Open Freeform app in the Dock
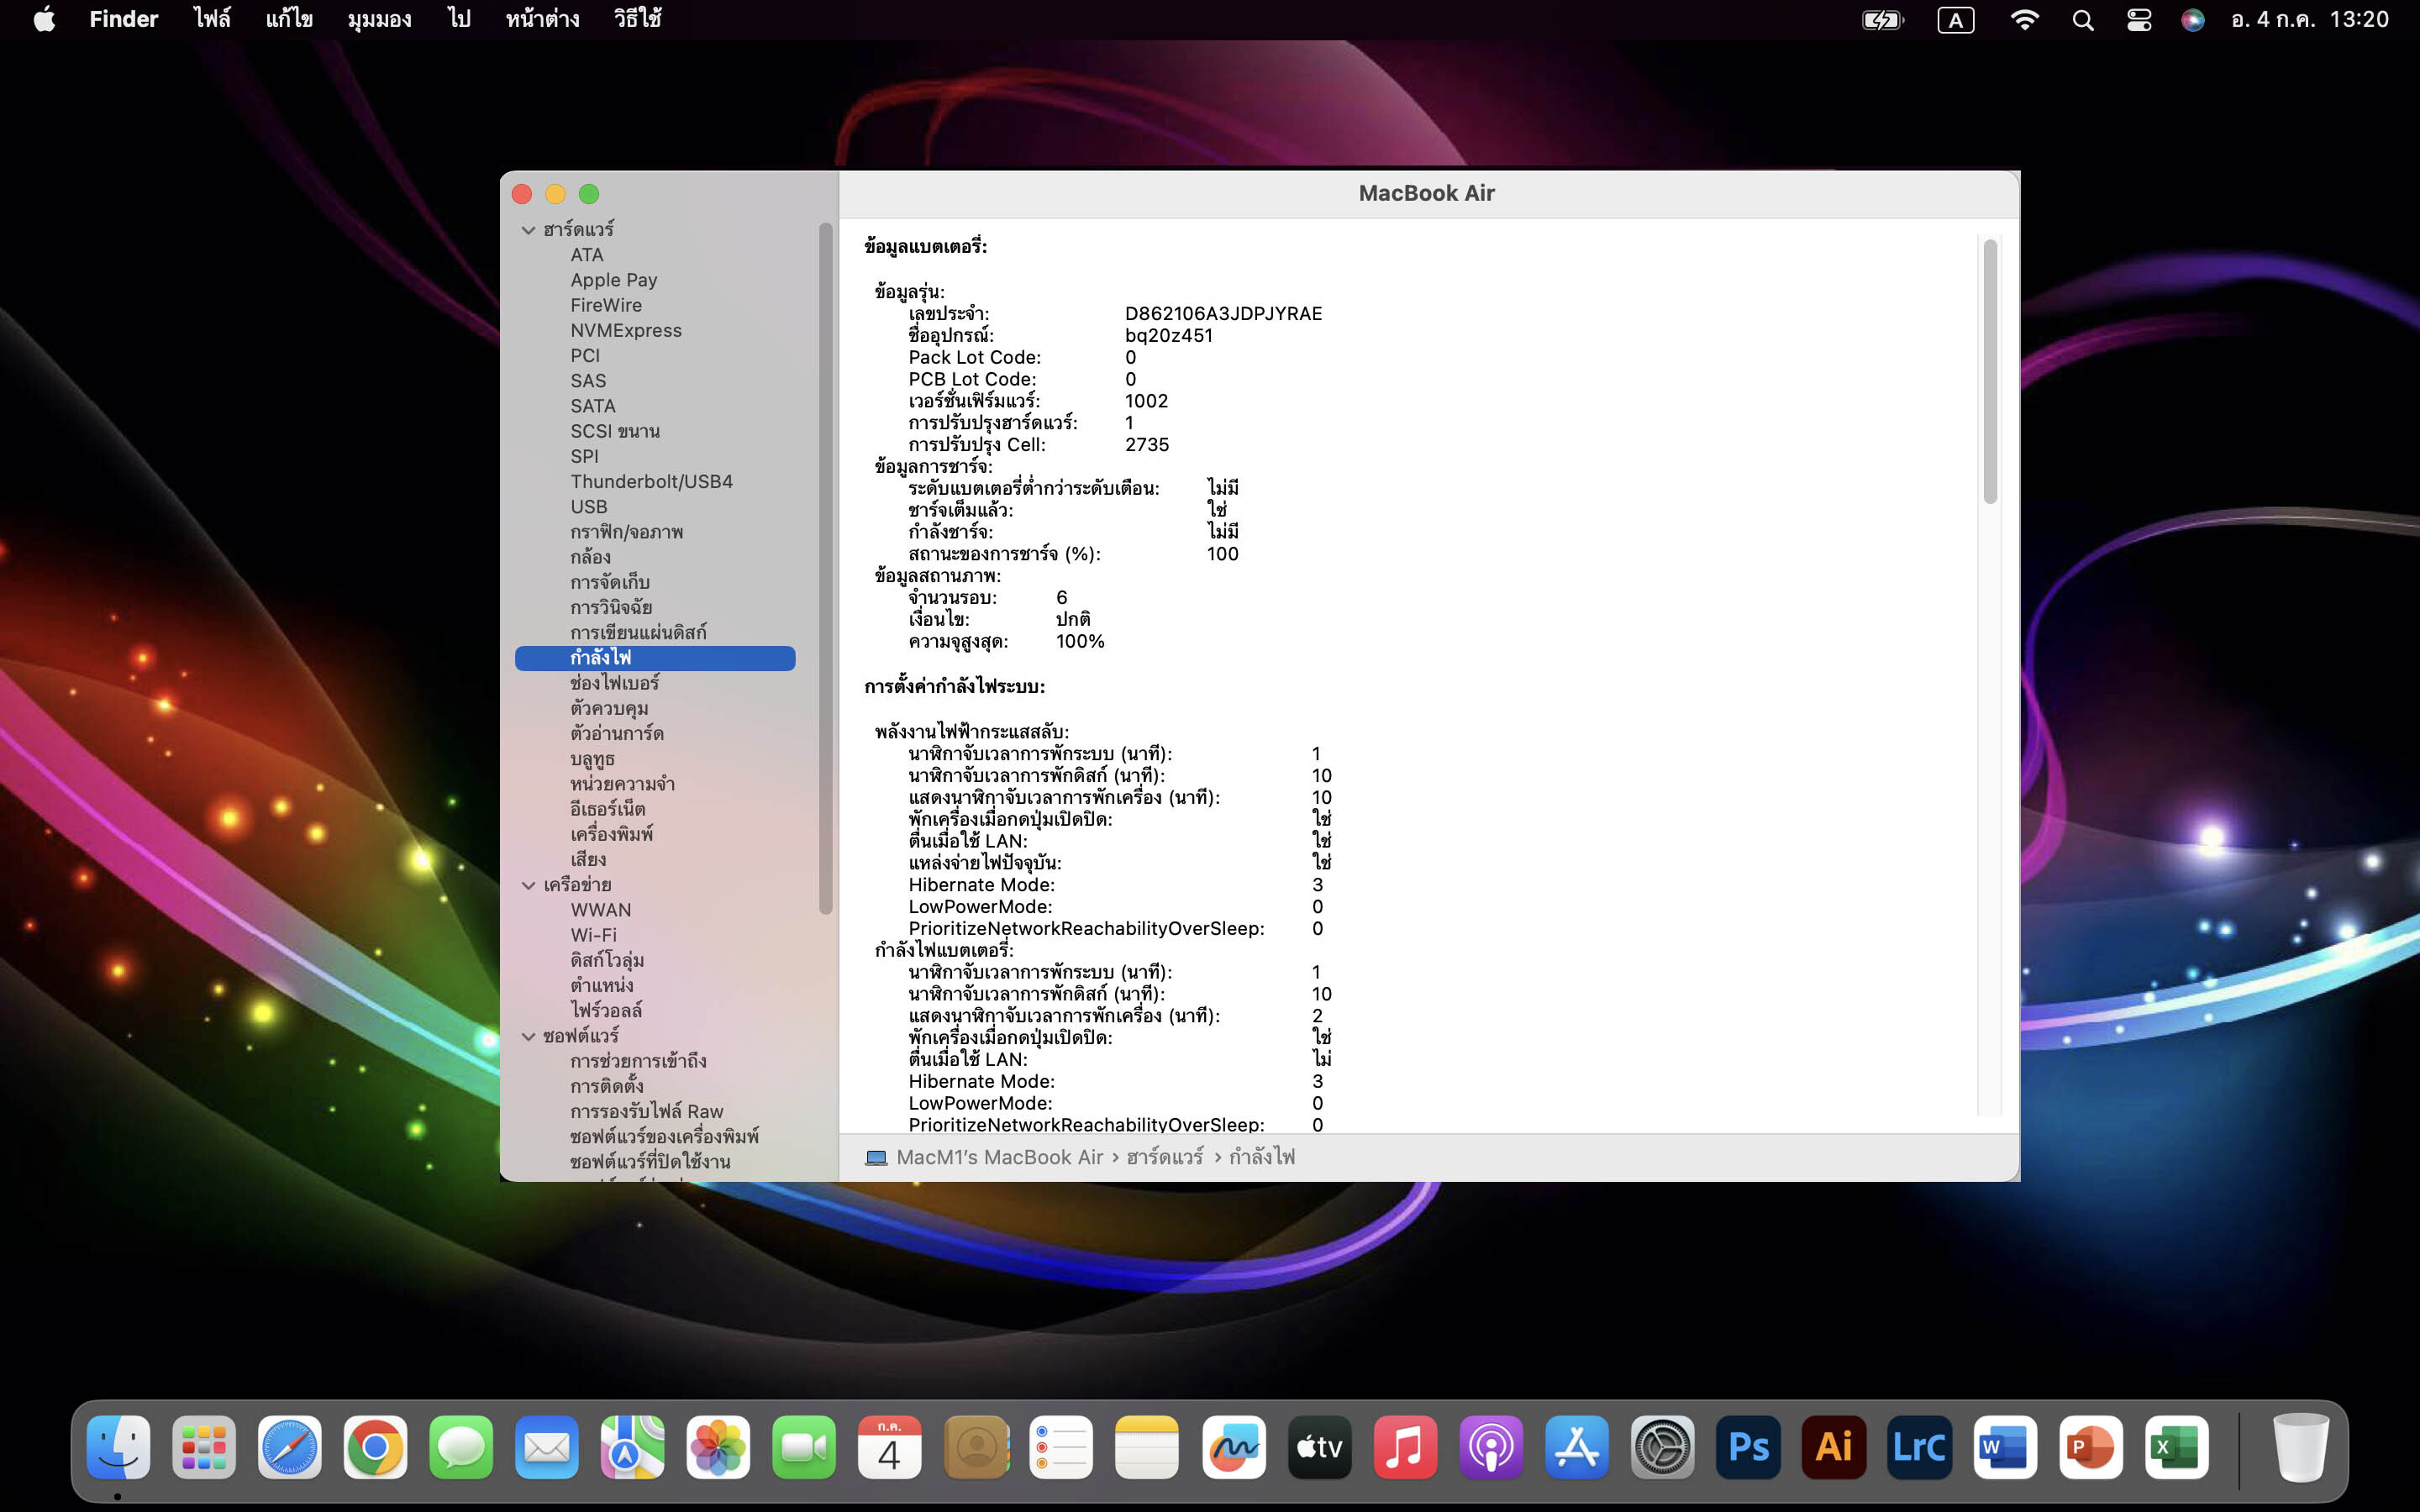This screenshot has width=2420, height=1512. coord(1233,1447)
